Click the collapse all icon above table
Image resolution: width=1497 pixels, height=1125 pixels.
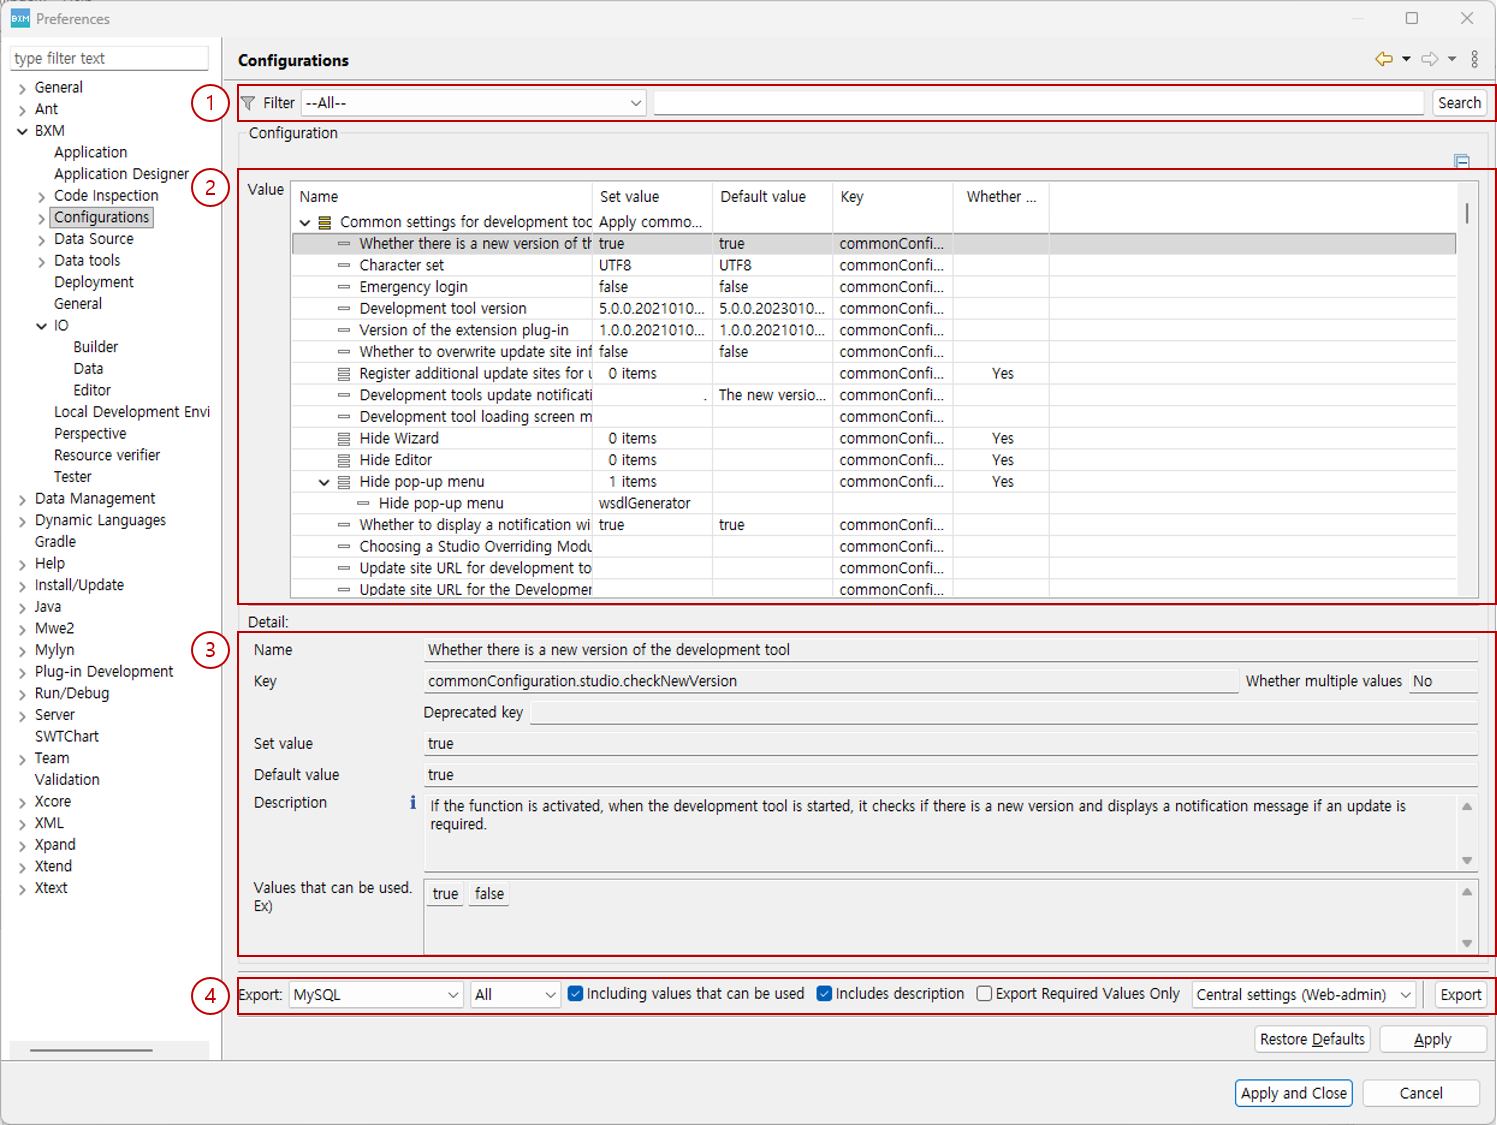[1462, 161]
